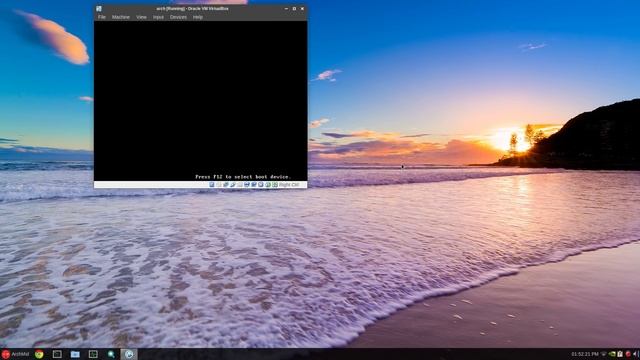Click the hard disk activity status icon
The image size is (640, 360).
211,184
